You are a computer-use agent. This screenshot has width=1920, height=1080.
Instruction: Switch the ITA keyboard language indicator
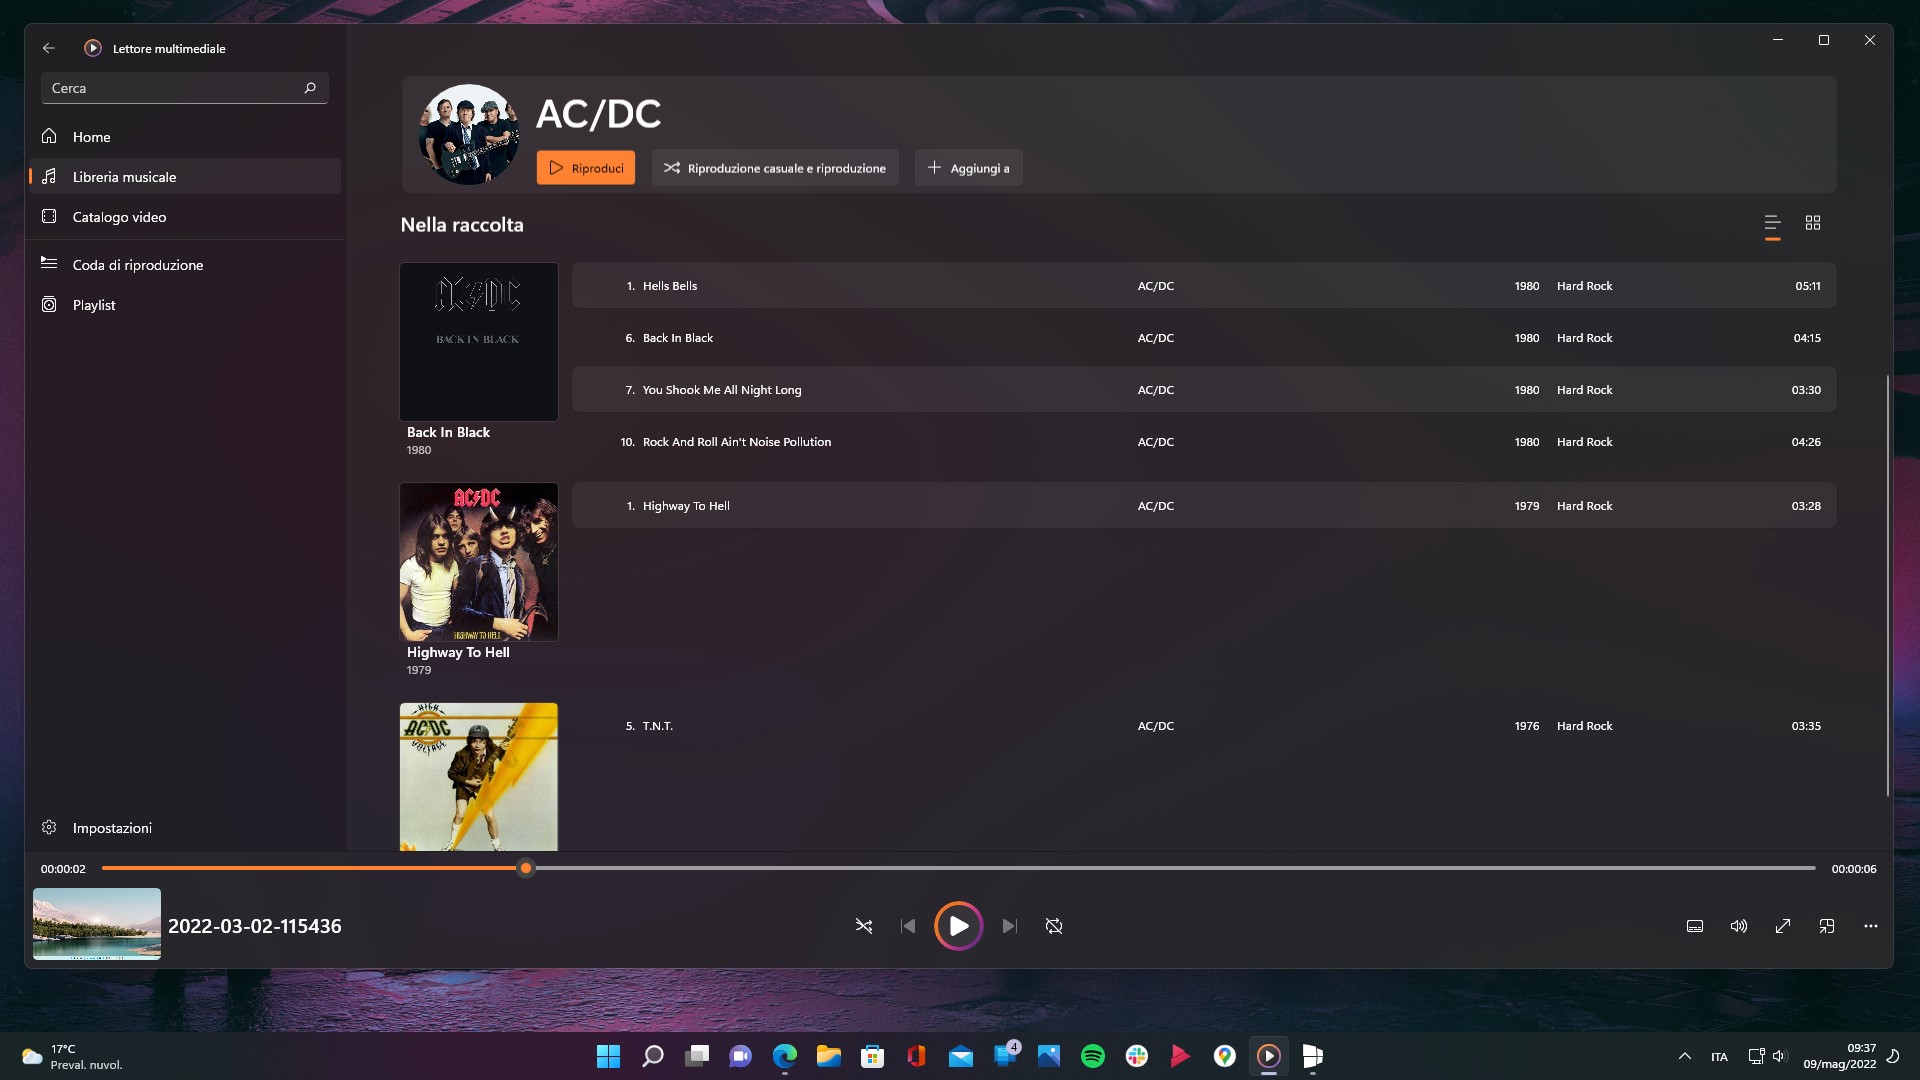[1719, 1057]
